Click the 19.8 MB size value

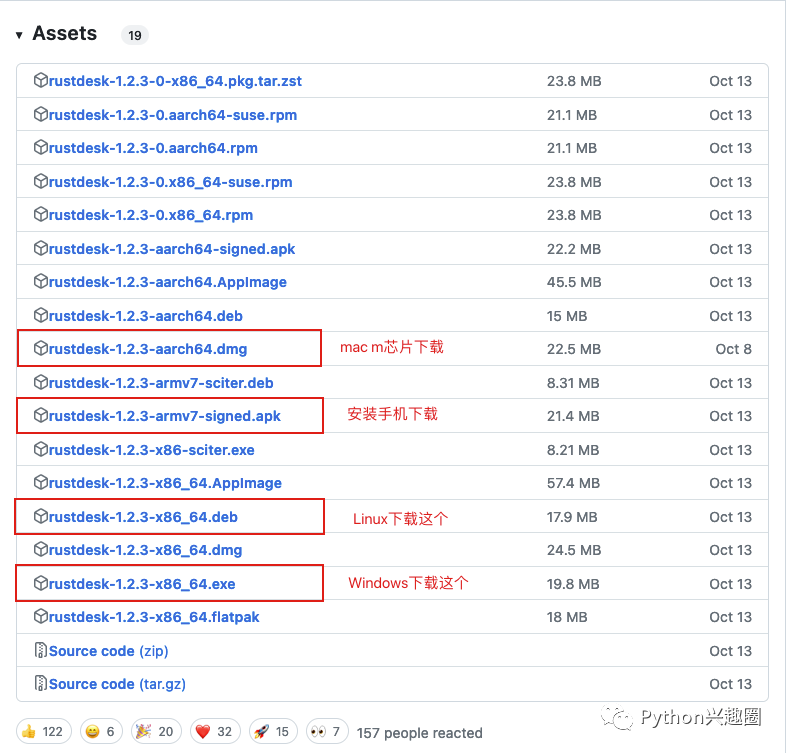573,584
